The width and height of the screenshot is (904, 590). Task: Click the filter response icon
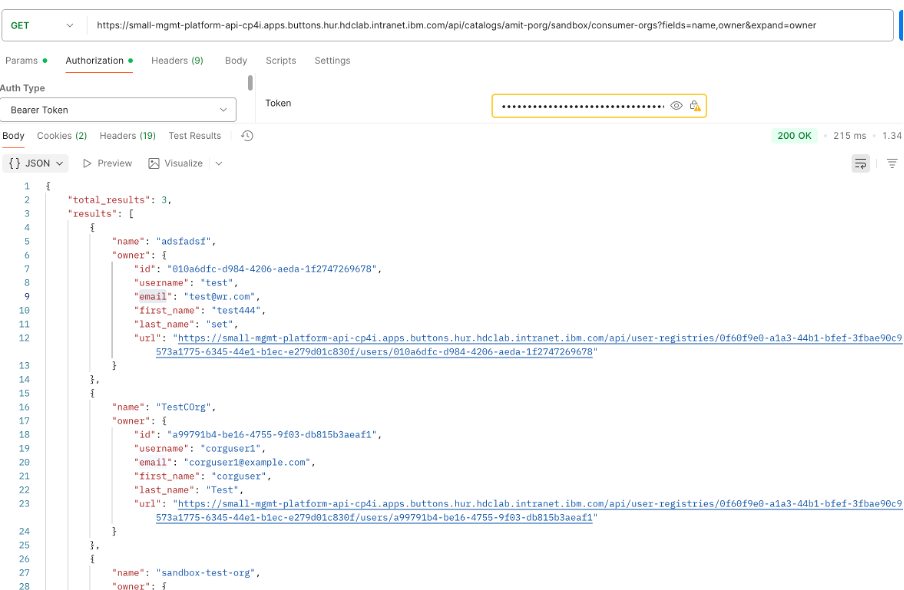[x=892, y=163]
